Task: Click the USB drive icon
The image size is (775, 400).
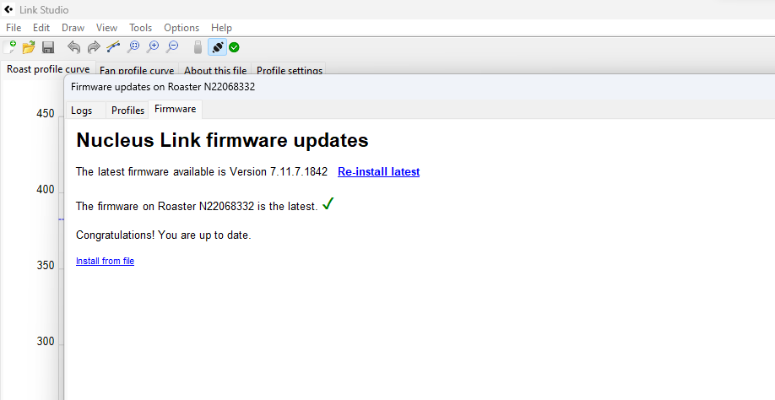Action: (198, 47)
